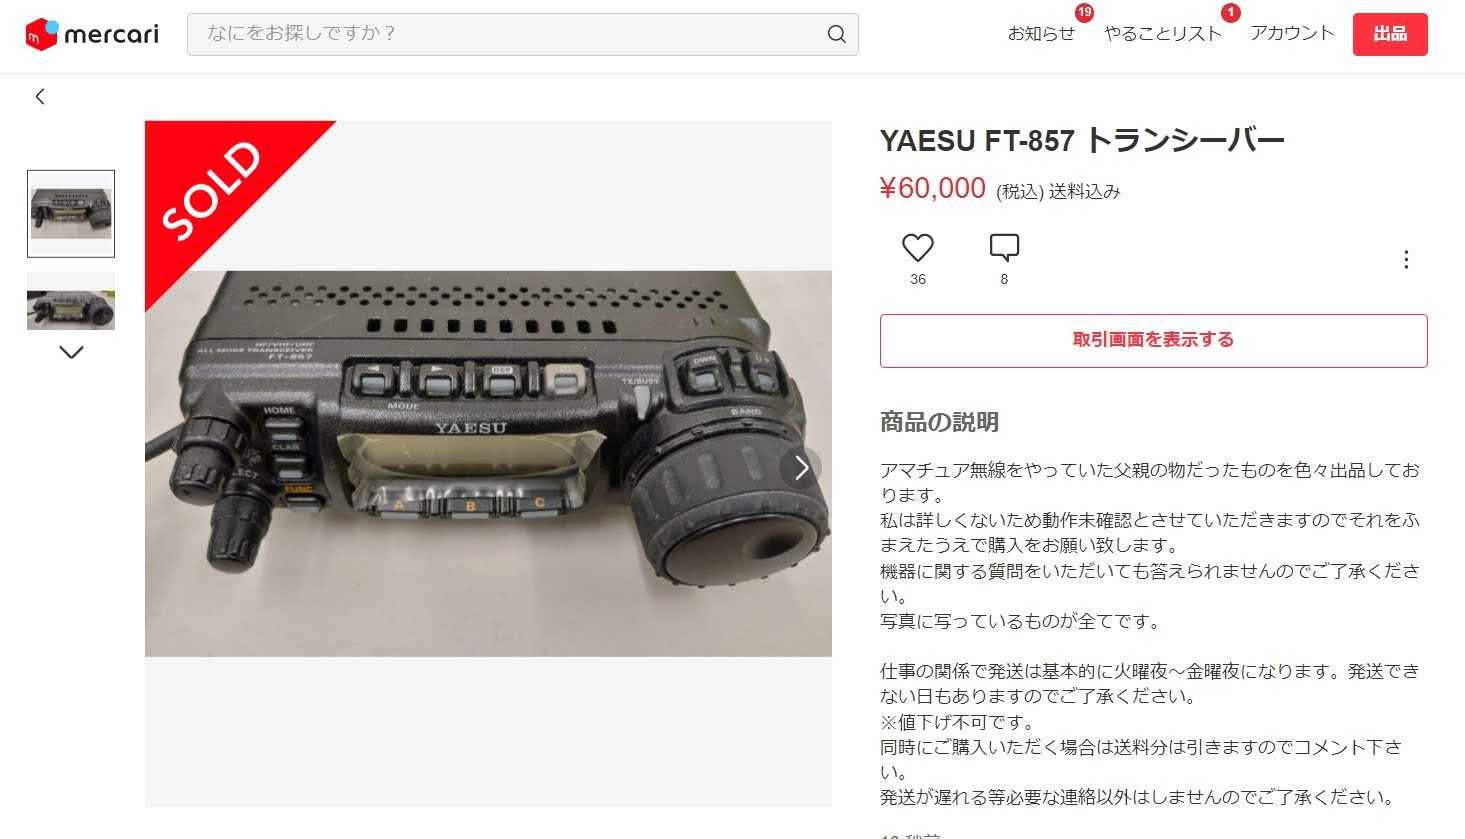
Task: Select the second radio thumbnail
Action: point(71,301)
